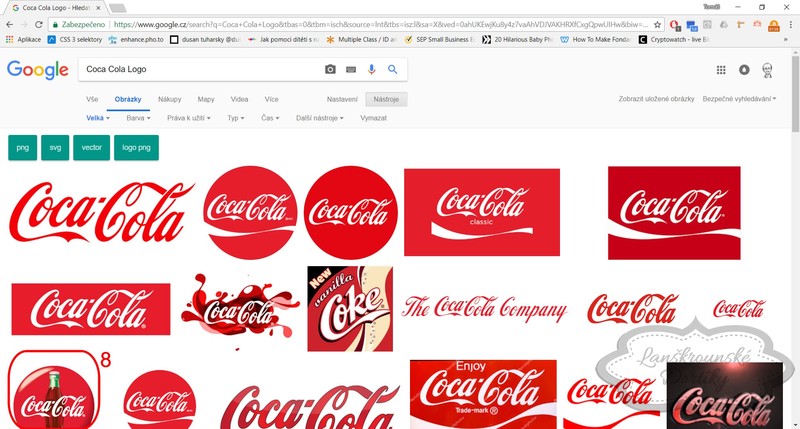Screen dimensions: 800x429
Task: Open the Cryptowatch bookmark
Action: pos(674,39)
